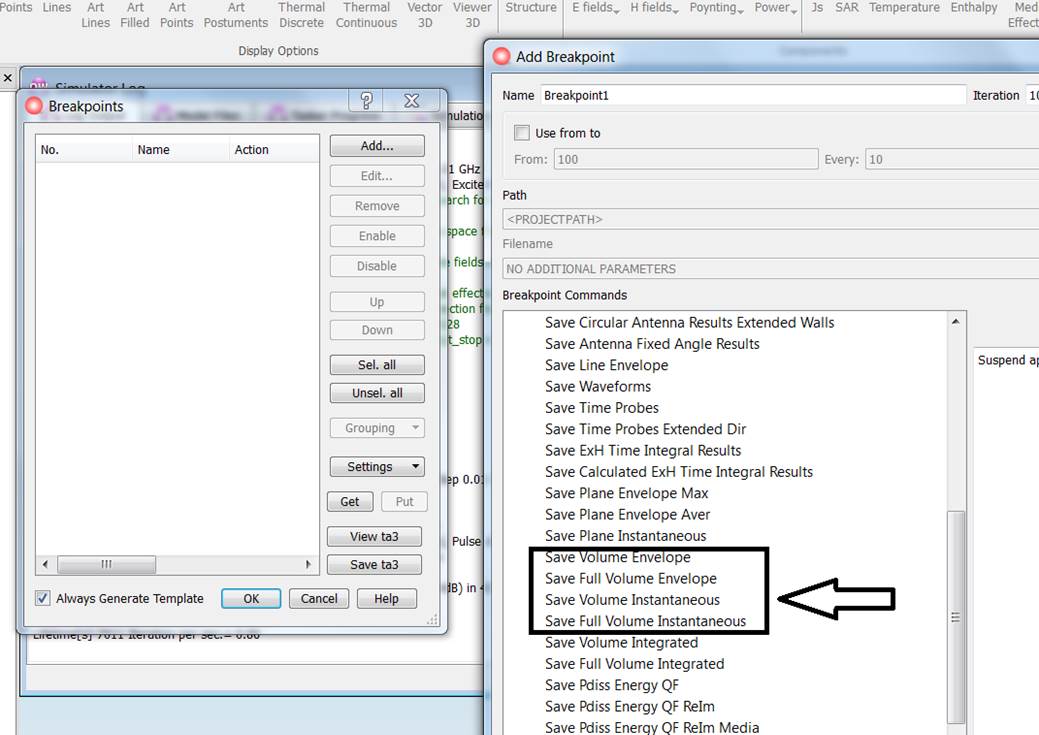Select Save Antenna Fixed Angle Results
Image resolution: width=1039 pixels, height=735 pixels.
(x=652, y=344)
